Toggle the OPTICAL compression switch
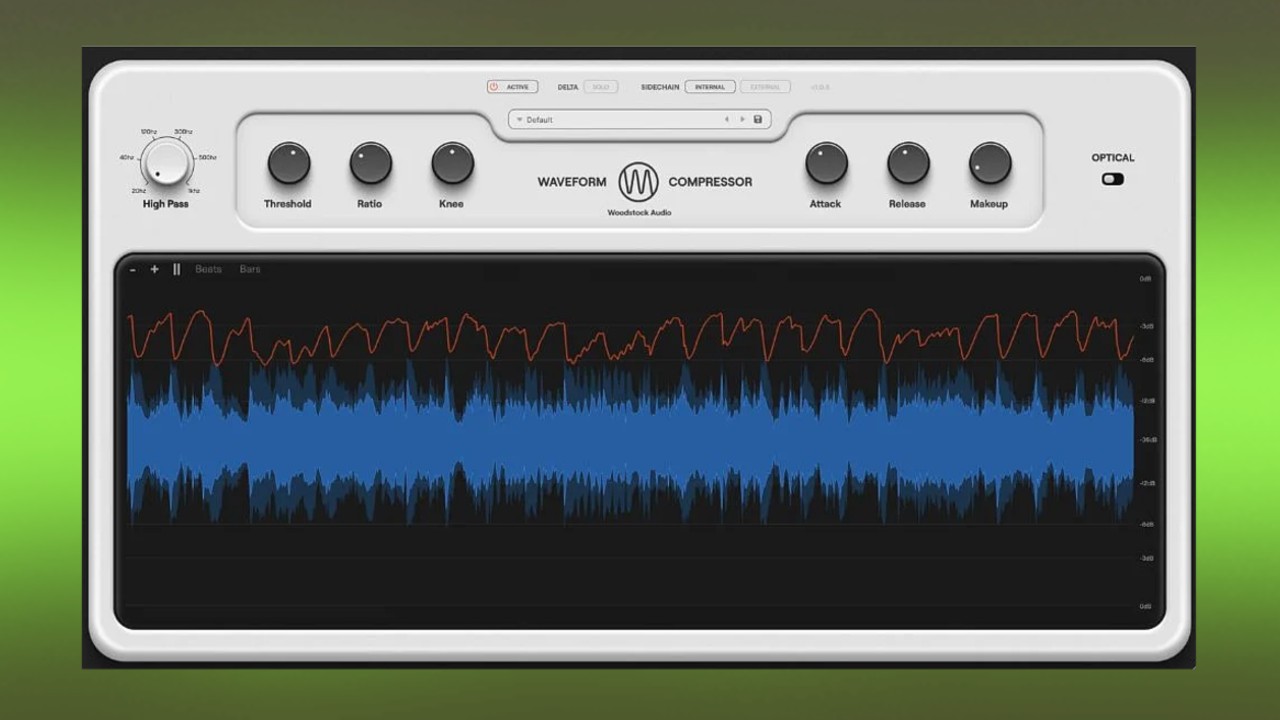The width and height of the screenshot is (1280, 720). click(1112, 179)
